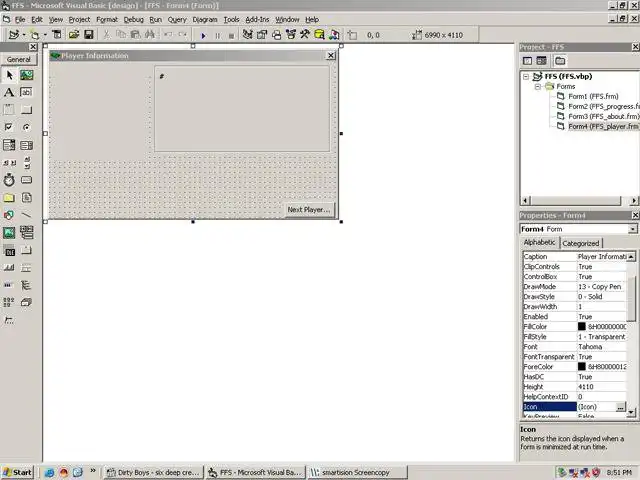
Task: Collapse the Forms folder node
Action: [538, 87]
